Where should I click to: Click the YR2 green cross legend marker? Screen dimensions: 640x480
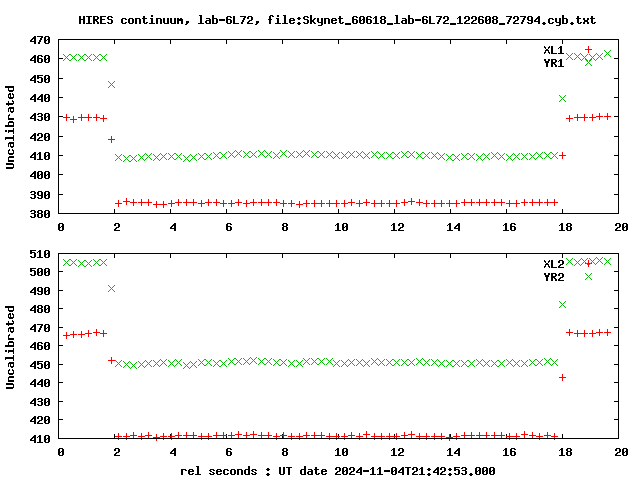coord(589,276)
